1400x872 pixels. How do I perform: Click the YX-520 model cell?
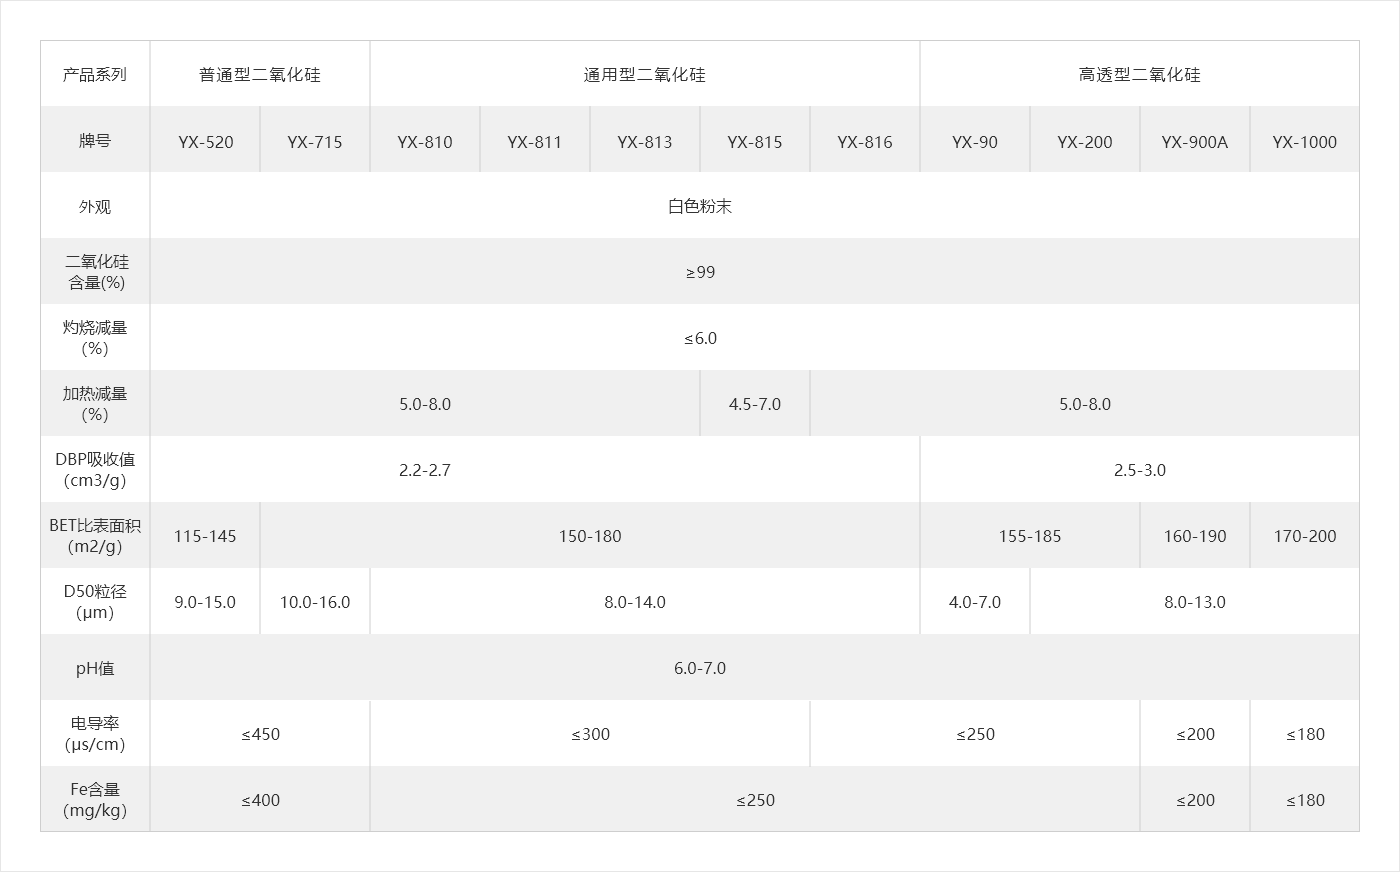(205, 141)
